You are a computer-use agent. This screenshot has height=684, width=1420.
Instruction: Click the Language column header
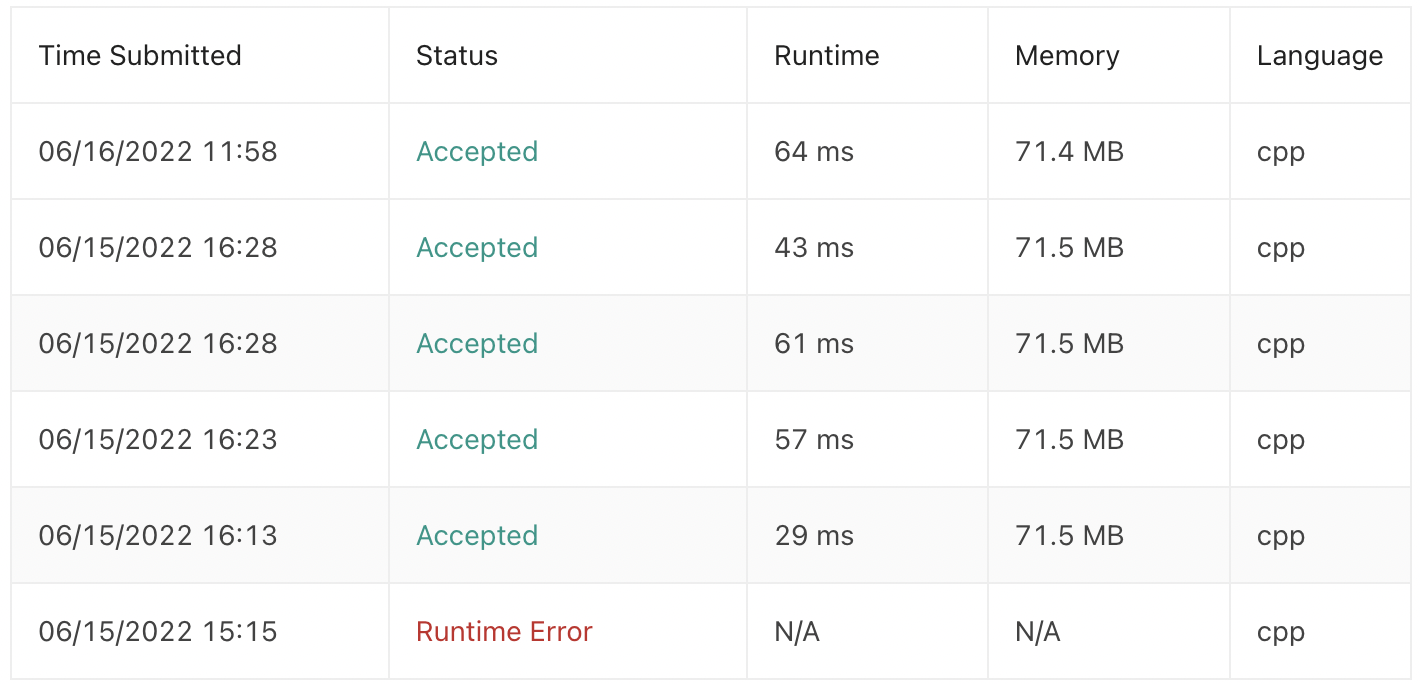pyautogui.click(x=1320, y=56)
